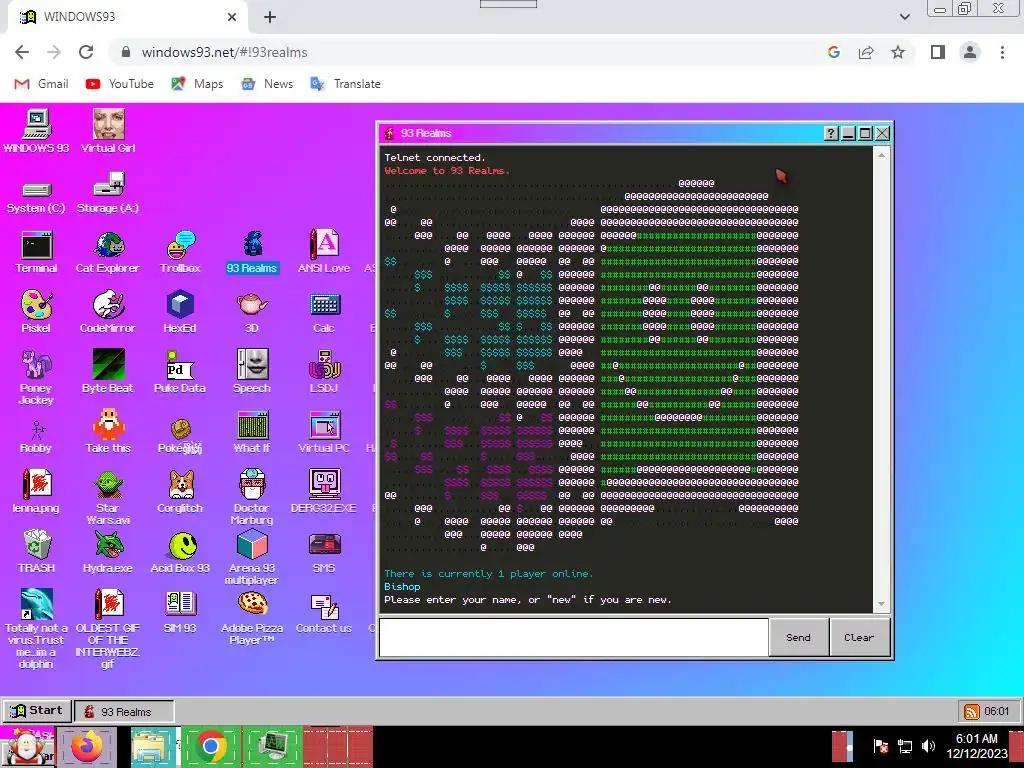Focus the 93 Realms command input field
The image size is (1024, 768).
(573, 637)
